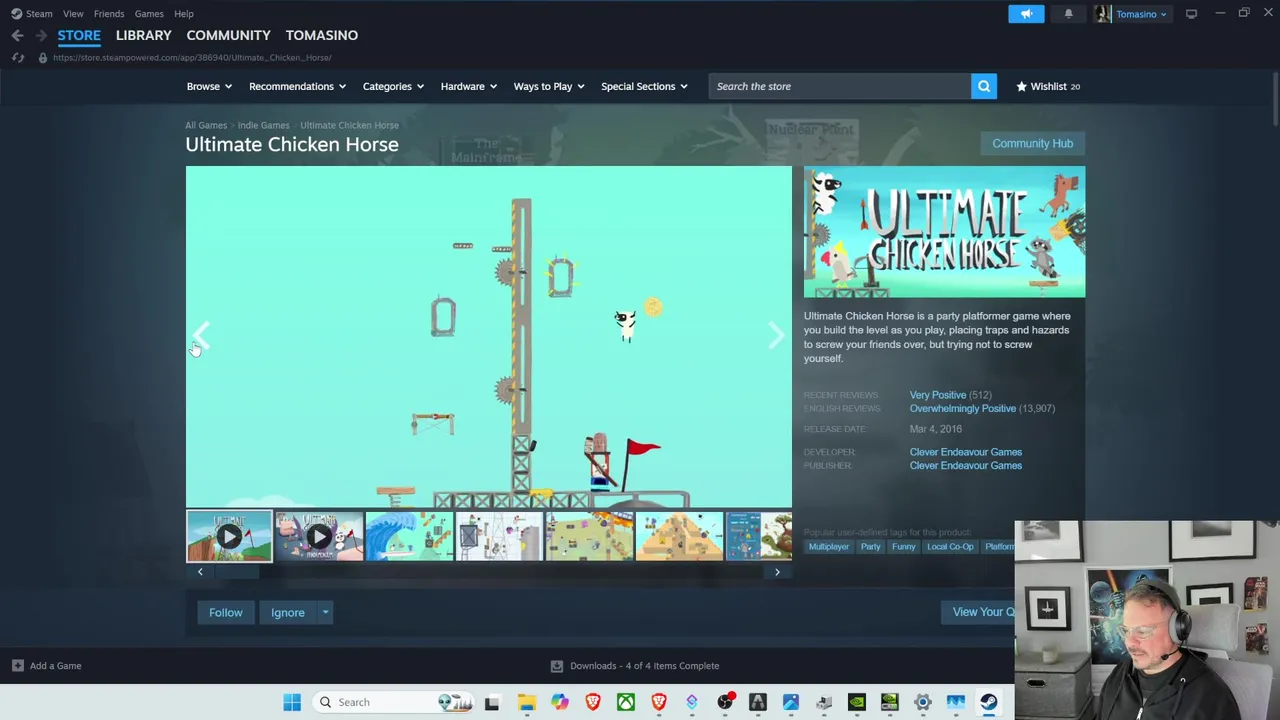Expand the Special Sections menu
The width and height of the screenshot is (1280, 720).
click(x=644, y=86)
